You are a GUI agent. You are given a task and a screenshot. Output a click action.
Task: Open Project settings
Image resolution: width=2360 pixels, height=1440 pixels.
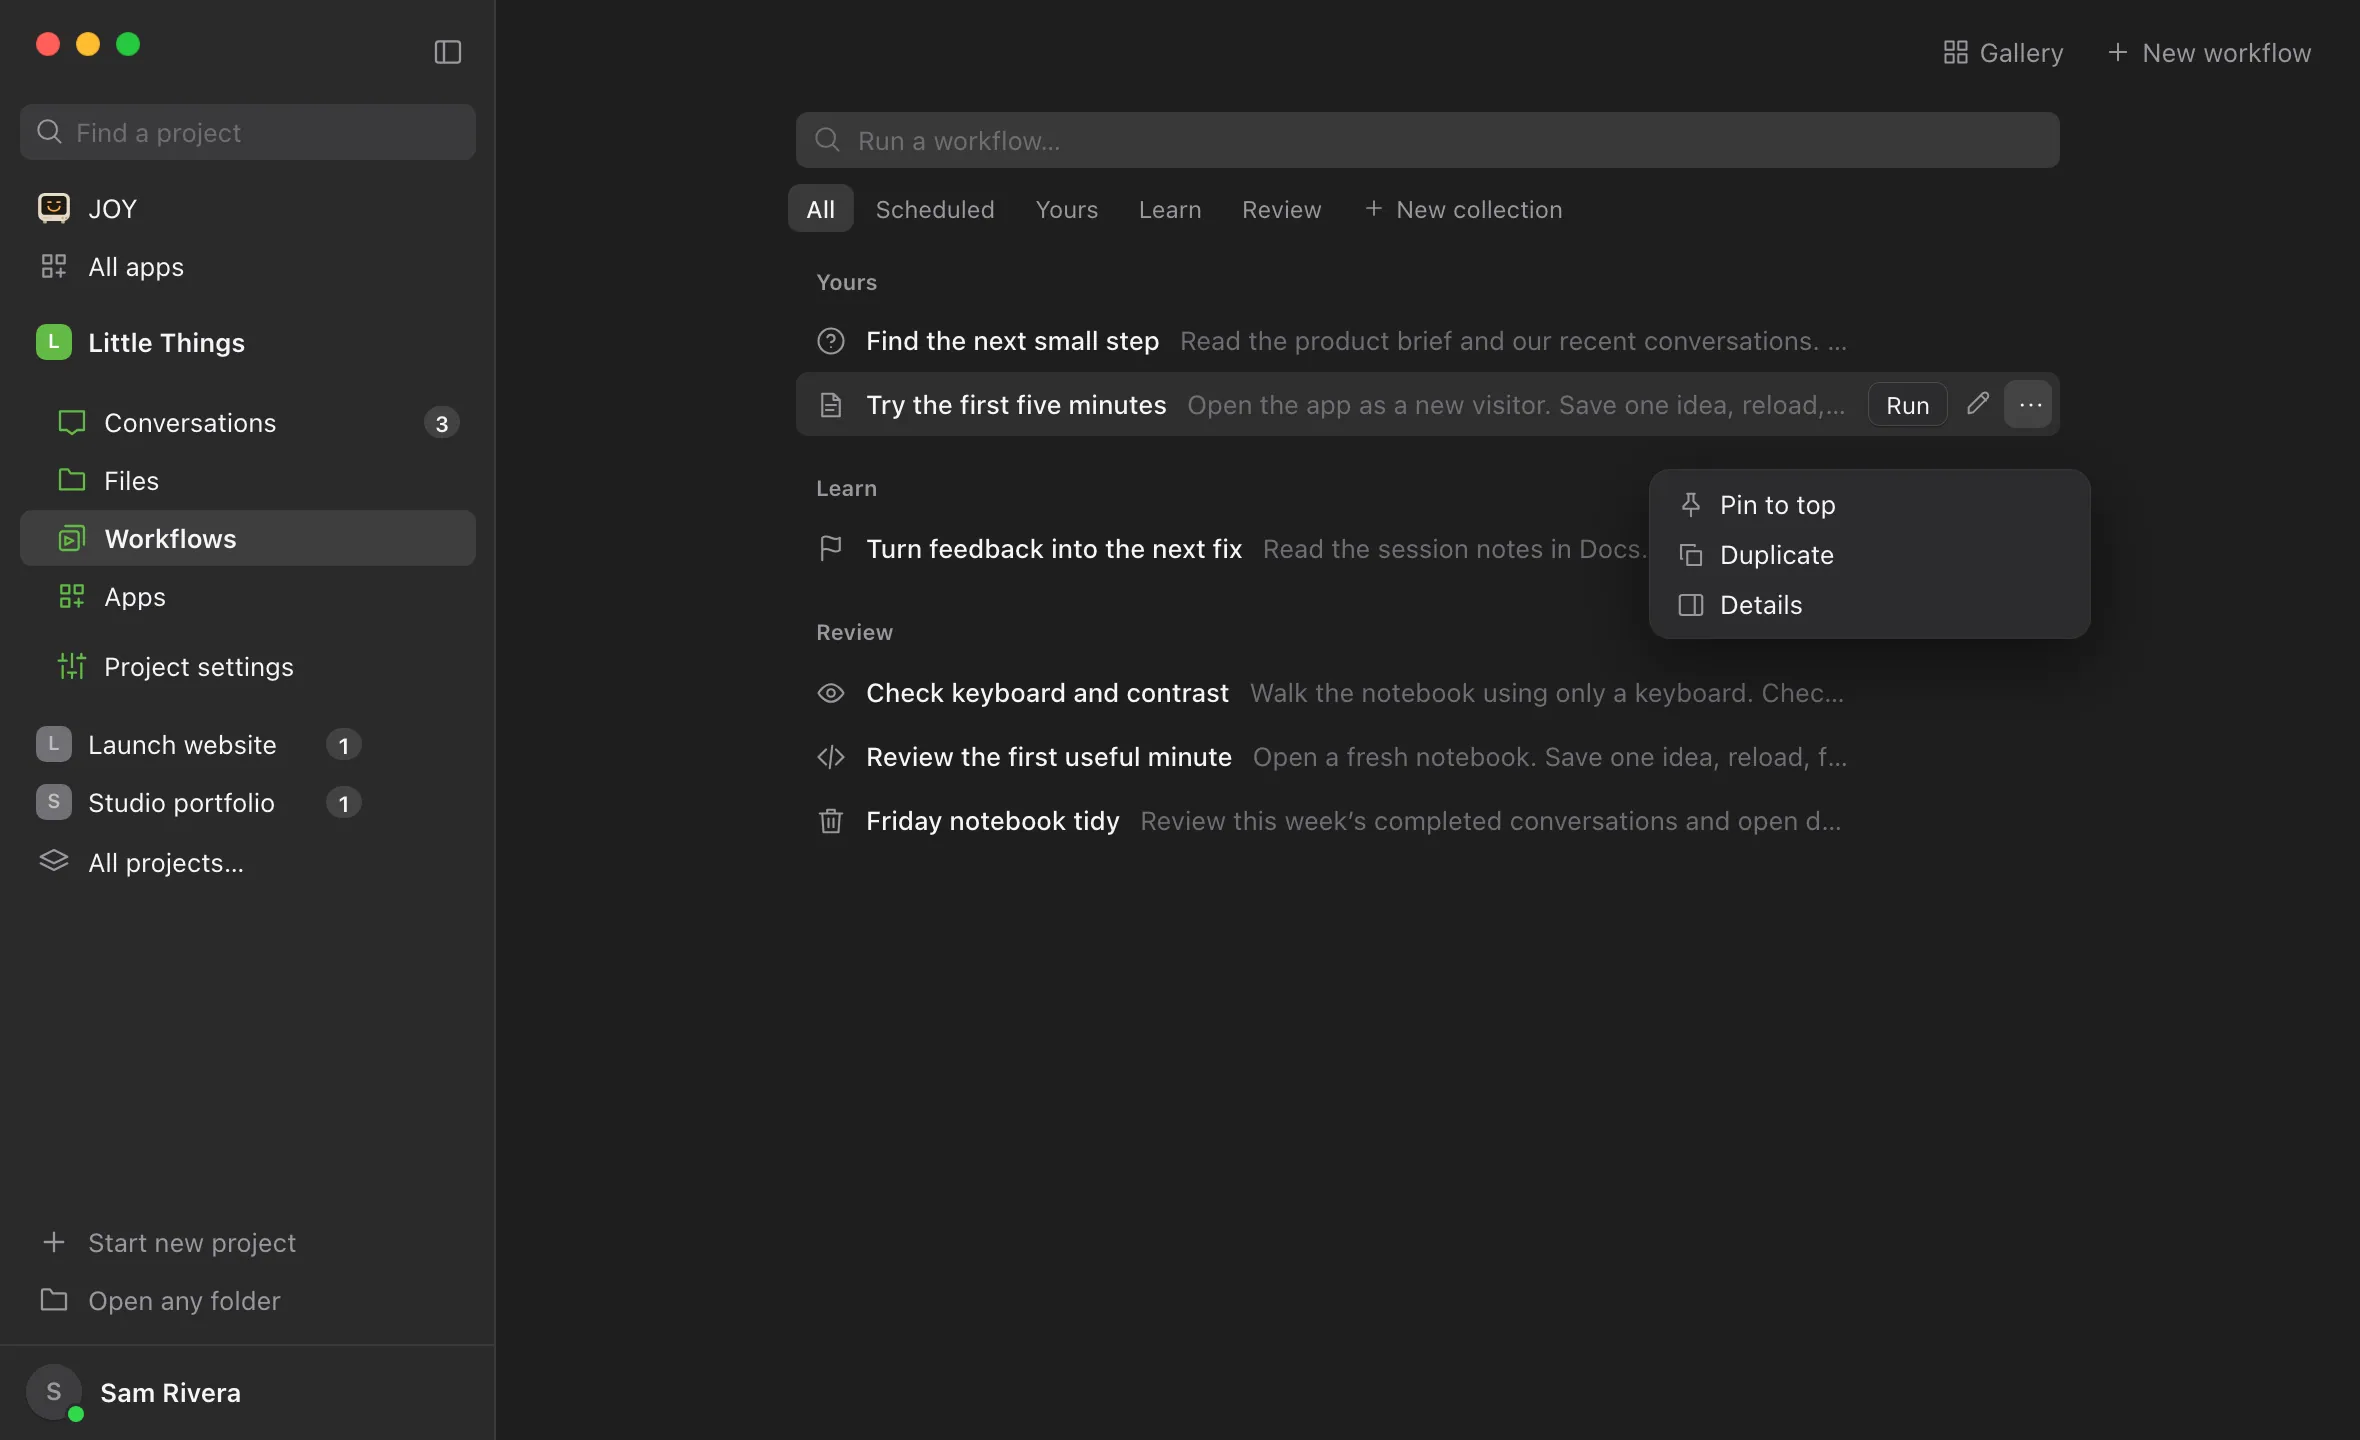(x=247, y=666)
